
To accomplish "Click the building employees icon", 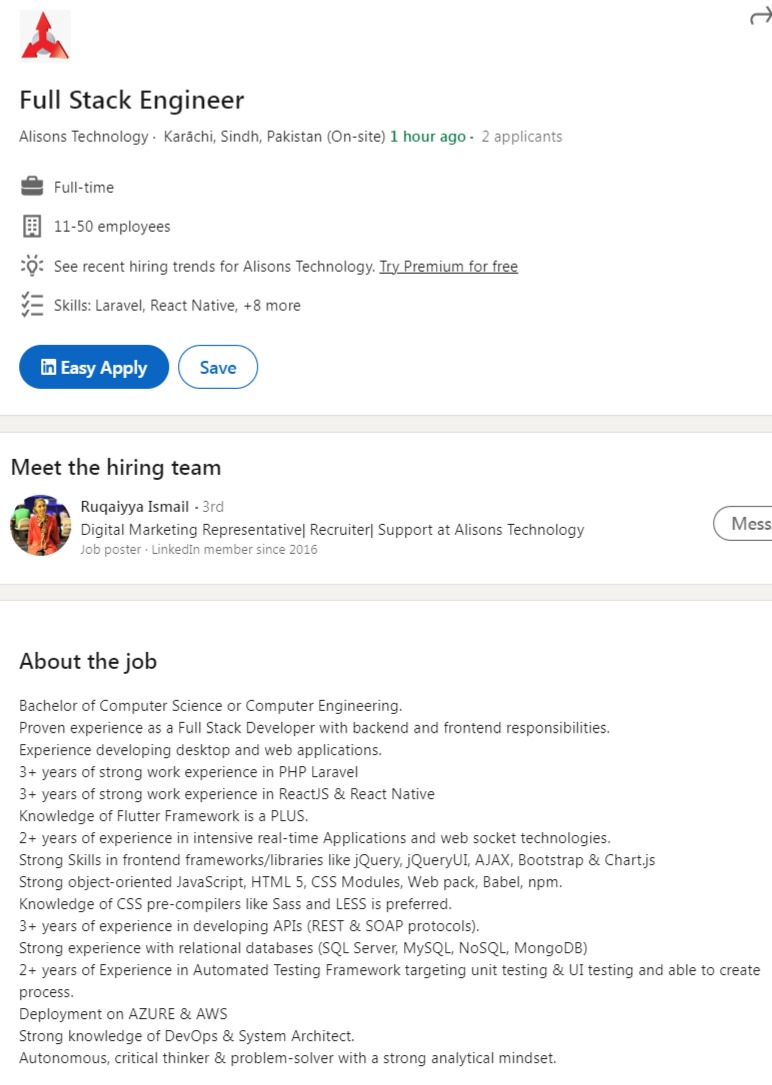I will 32,226.
